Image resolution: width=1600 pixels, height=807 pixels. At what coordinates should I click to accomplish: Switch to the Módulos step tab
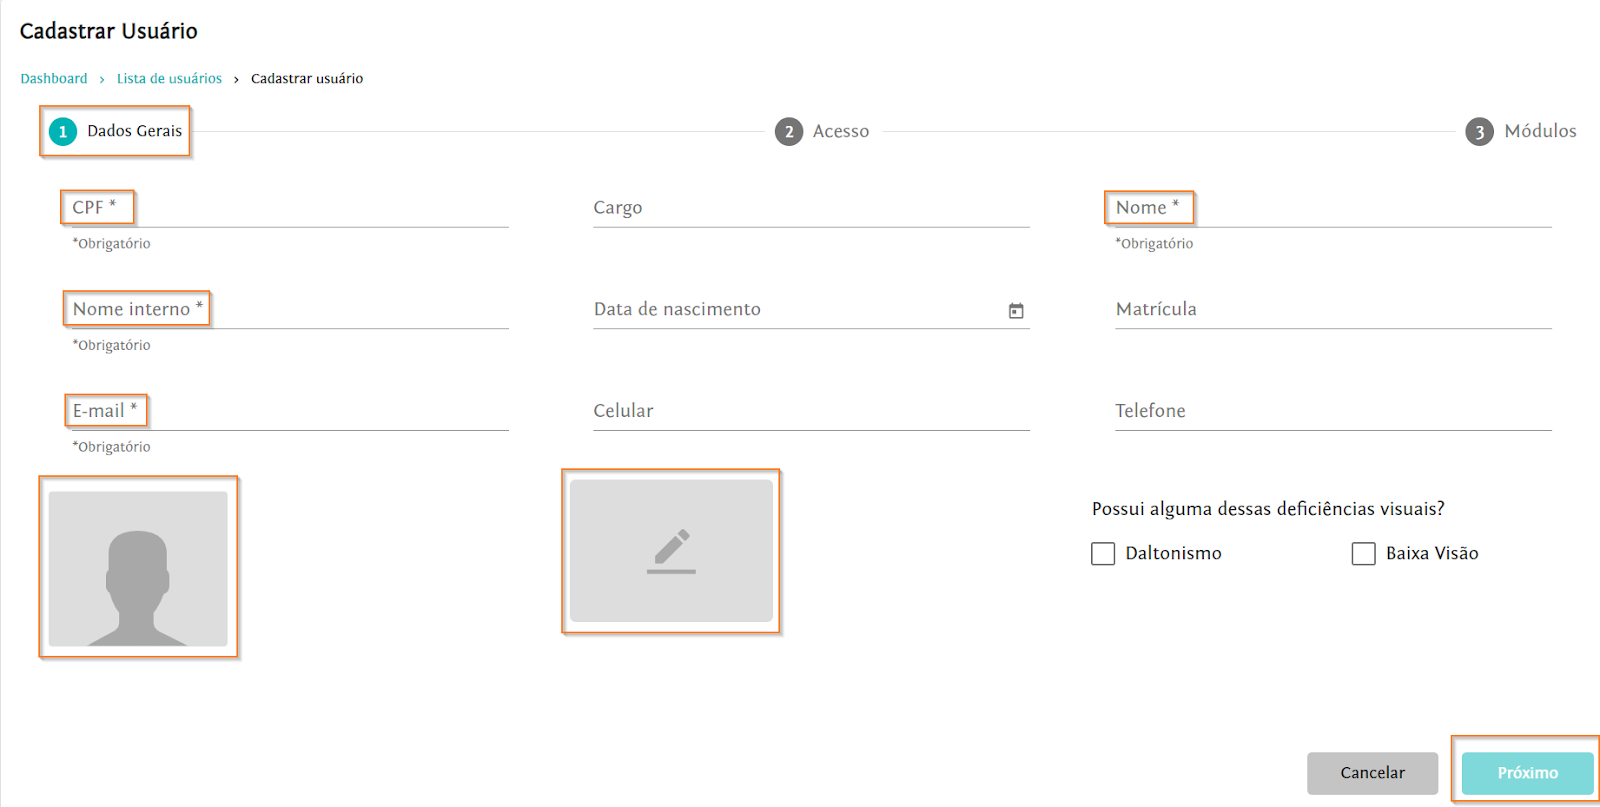pos(1539,132)
